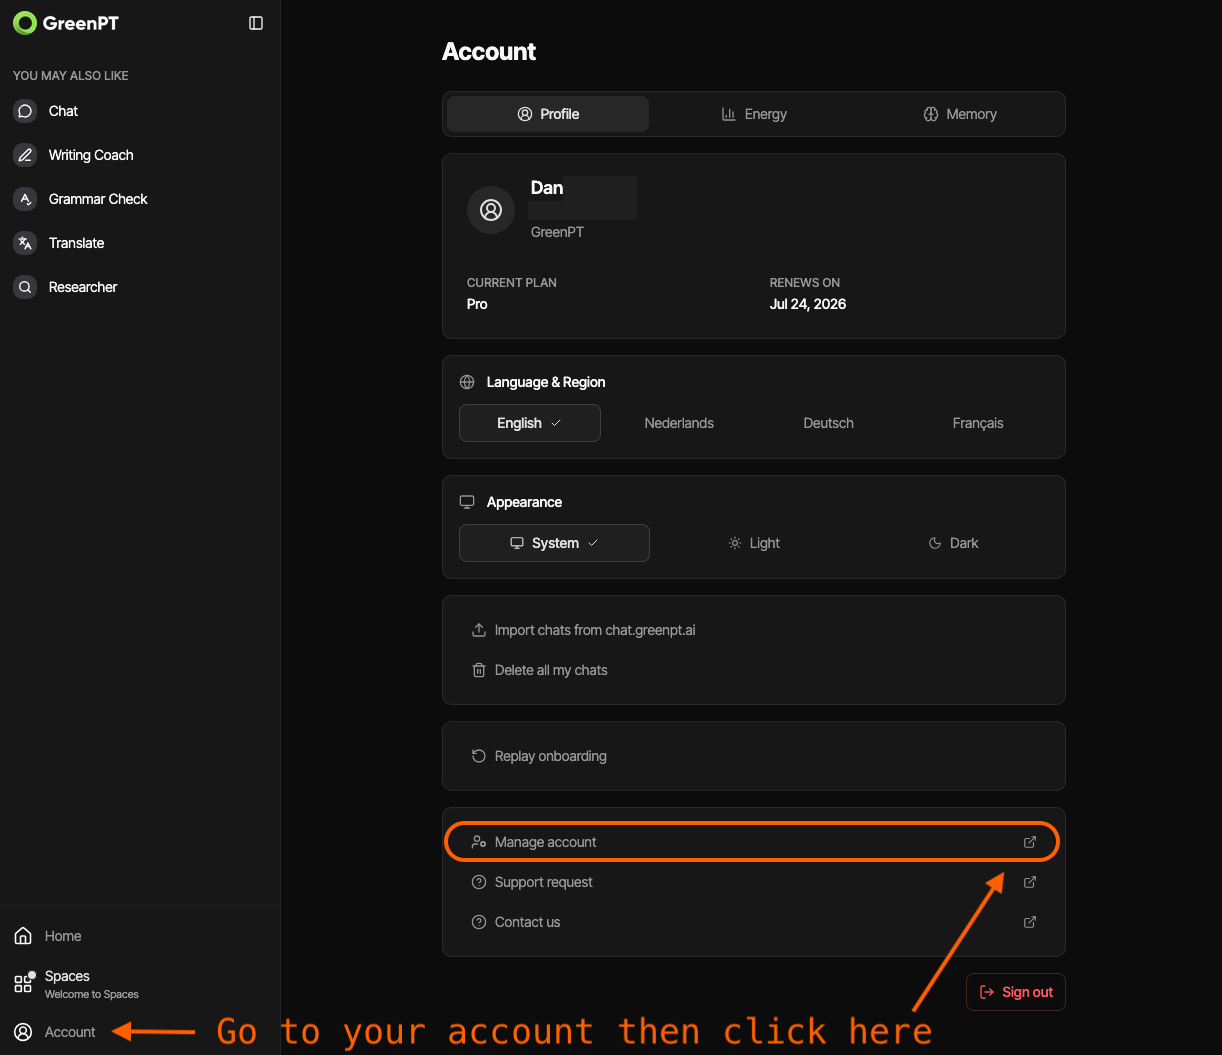1222x1055 pixels.
Task: Click the globe icon beside Language & Region
Action: (x=467, y=382)
